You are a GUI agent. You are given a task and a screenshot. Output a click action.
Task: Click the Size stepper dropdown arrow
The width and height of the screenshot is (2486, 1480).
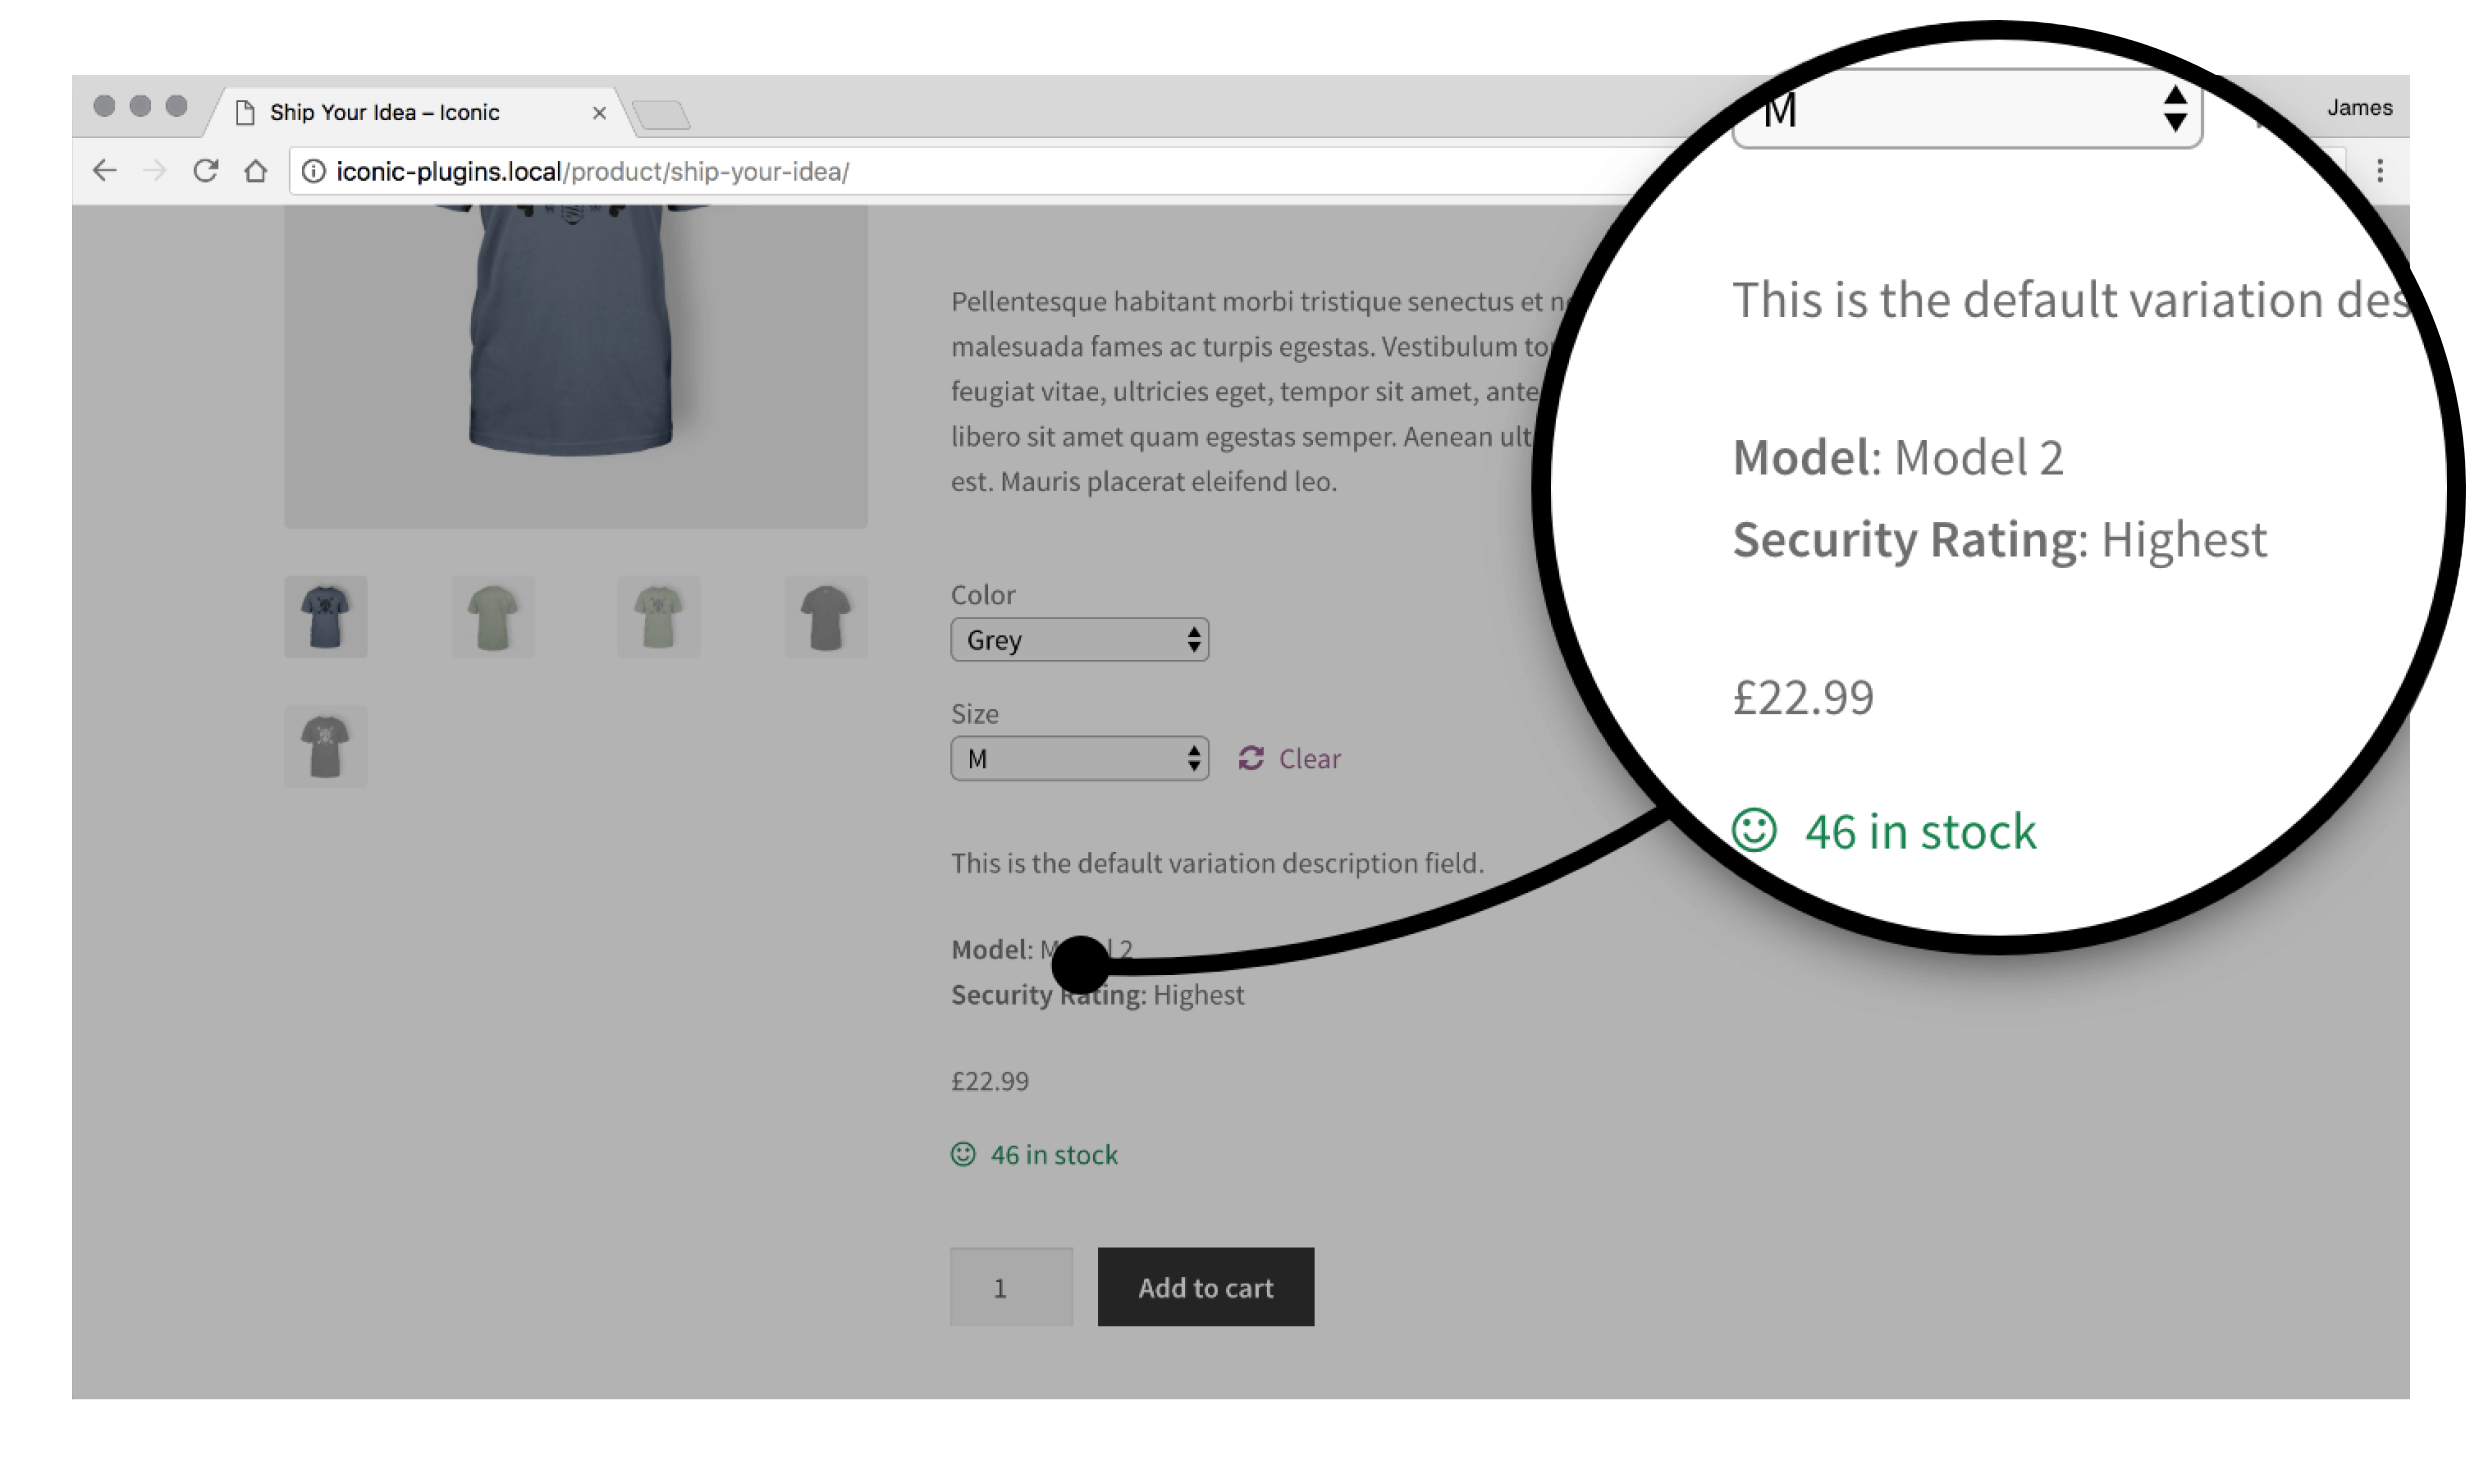pos(1191,758)
